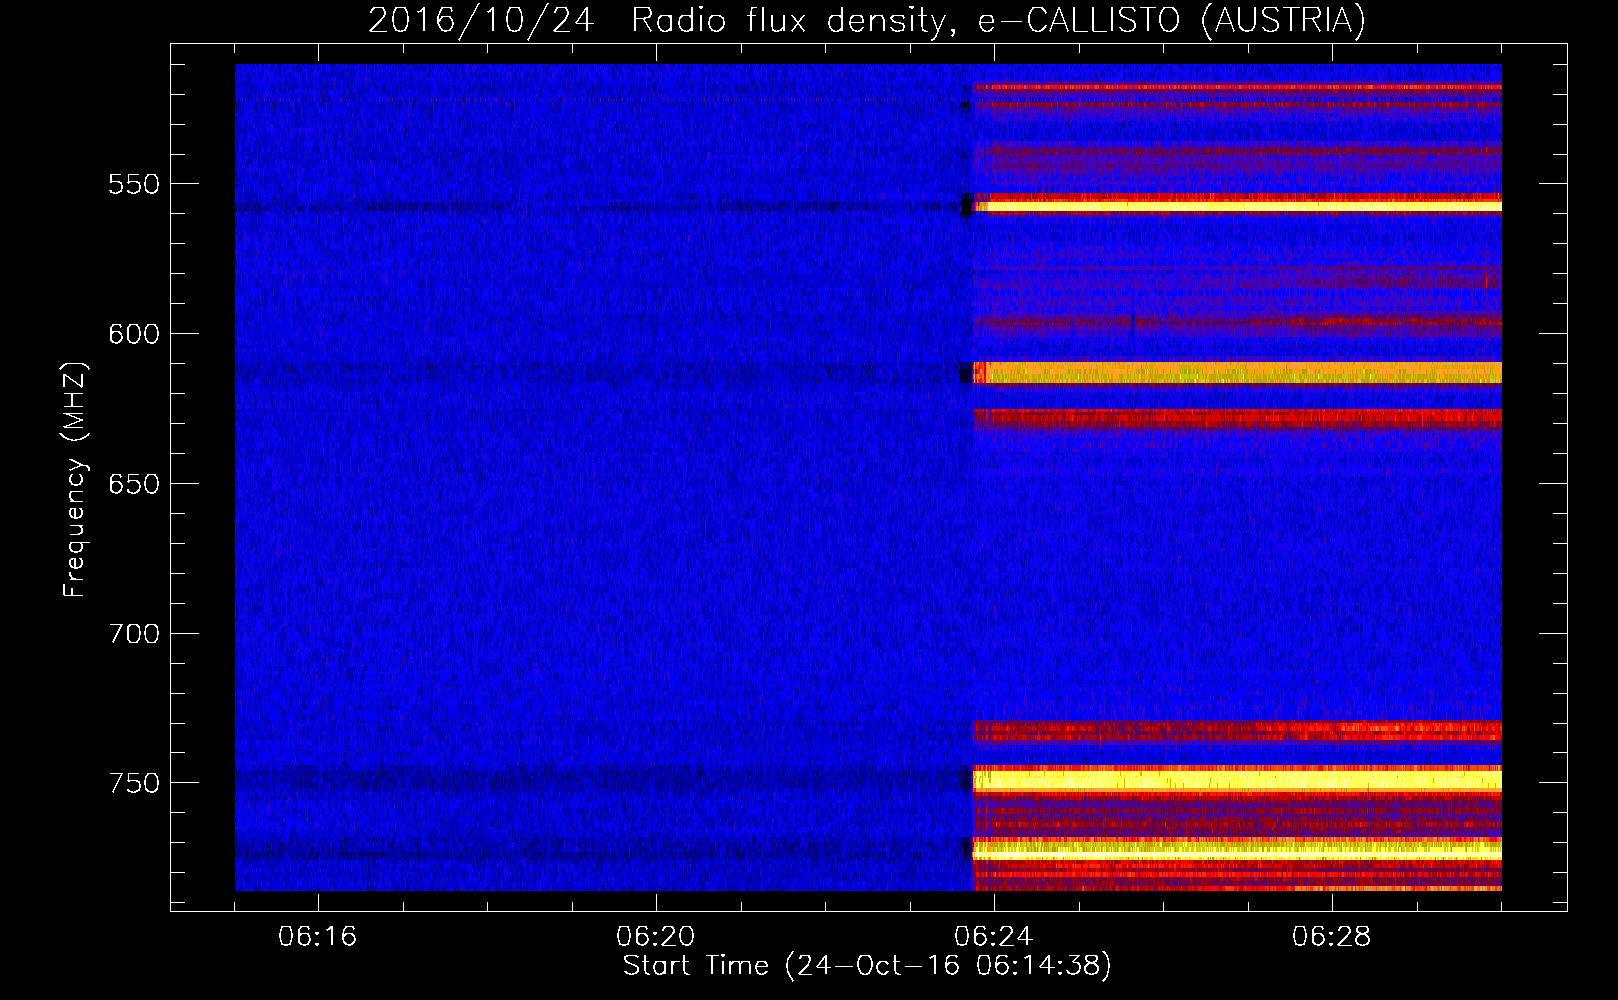Click the bright yellow emission band near 750 MHz

tap(1238, 780)
